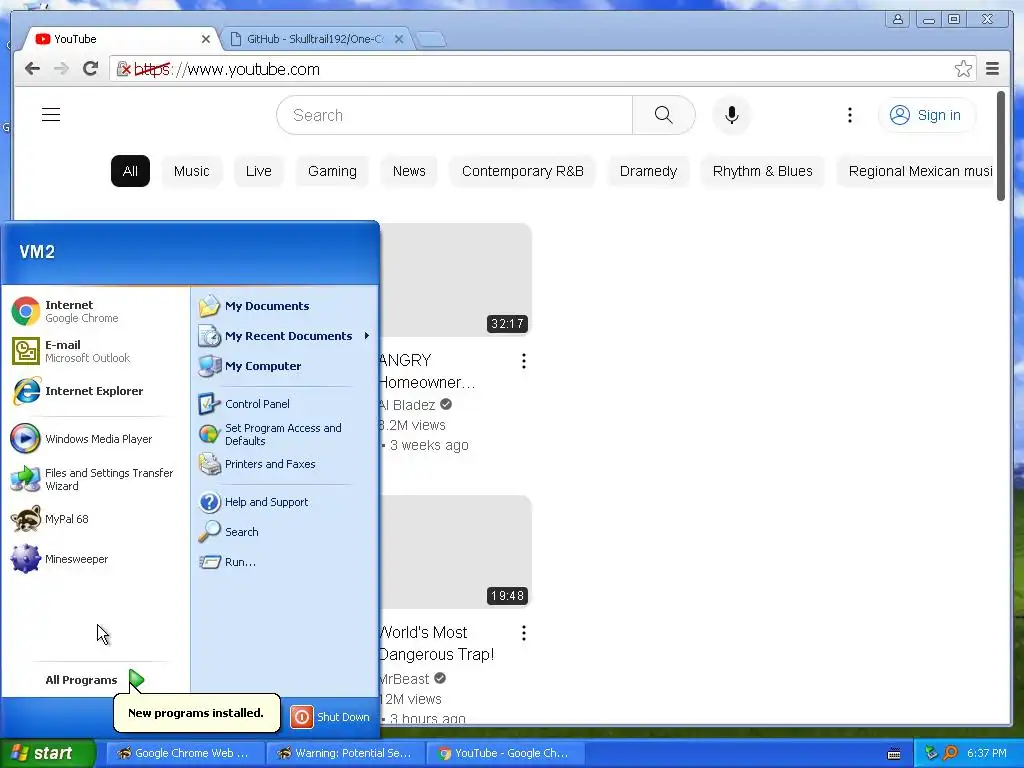1024x768 pixels.
Task: Select the Live filter chip
Action: coord(259,171)
